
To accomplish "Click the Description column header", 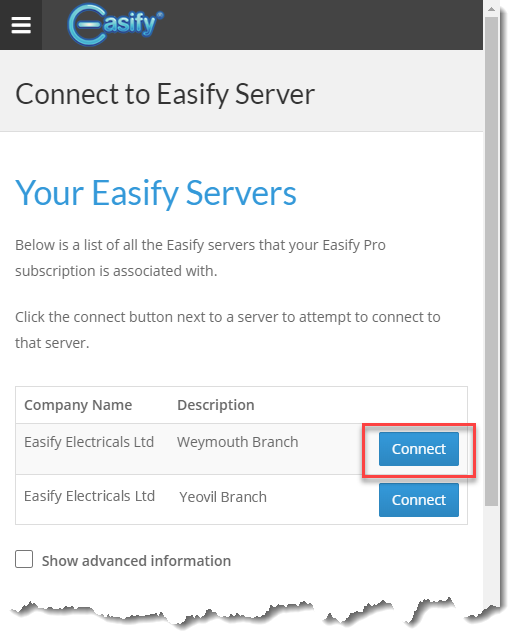I will (216, 405).
